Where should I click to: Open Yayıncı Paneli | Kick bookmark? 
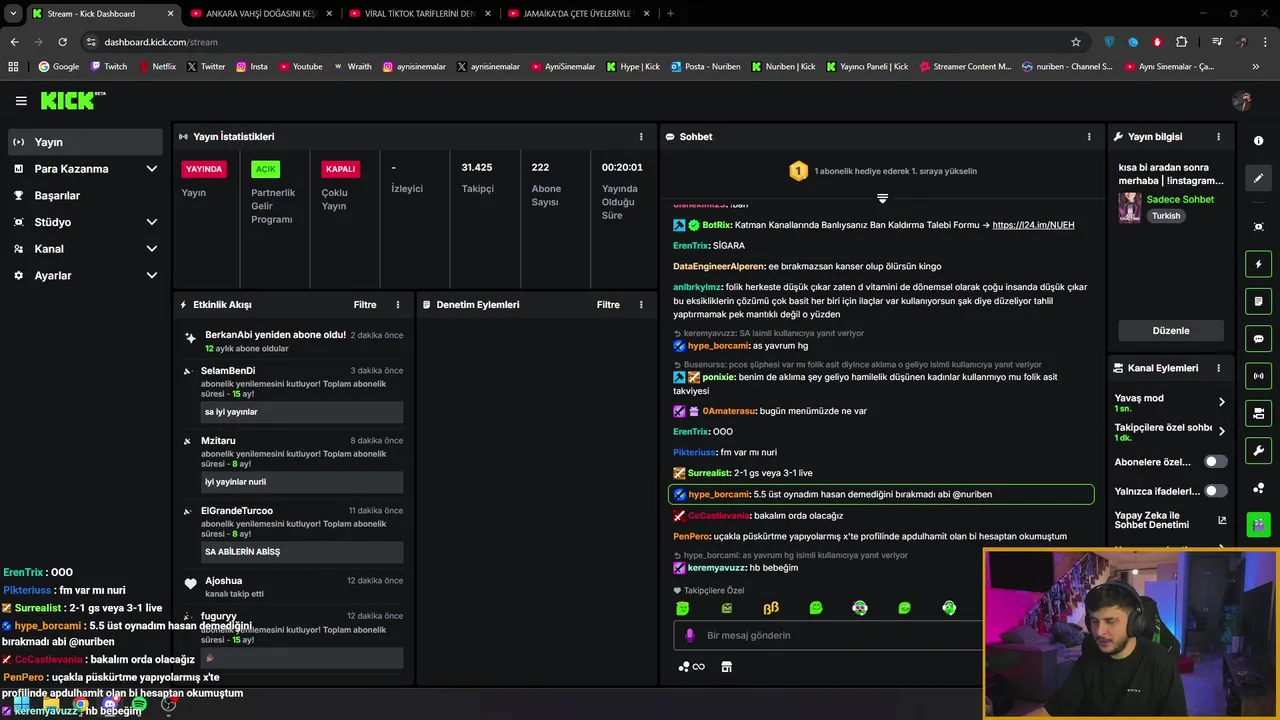point(867,67)
